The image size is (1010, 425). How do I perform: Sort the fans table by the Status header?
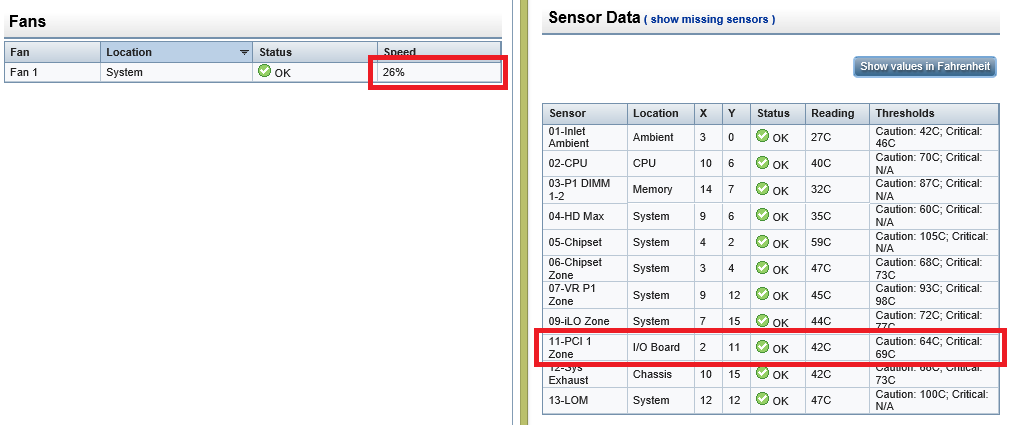coord(314,52)
